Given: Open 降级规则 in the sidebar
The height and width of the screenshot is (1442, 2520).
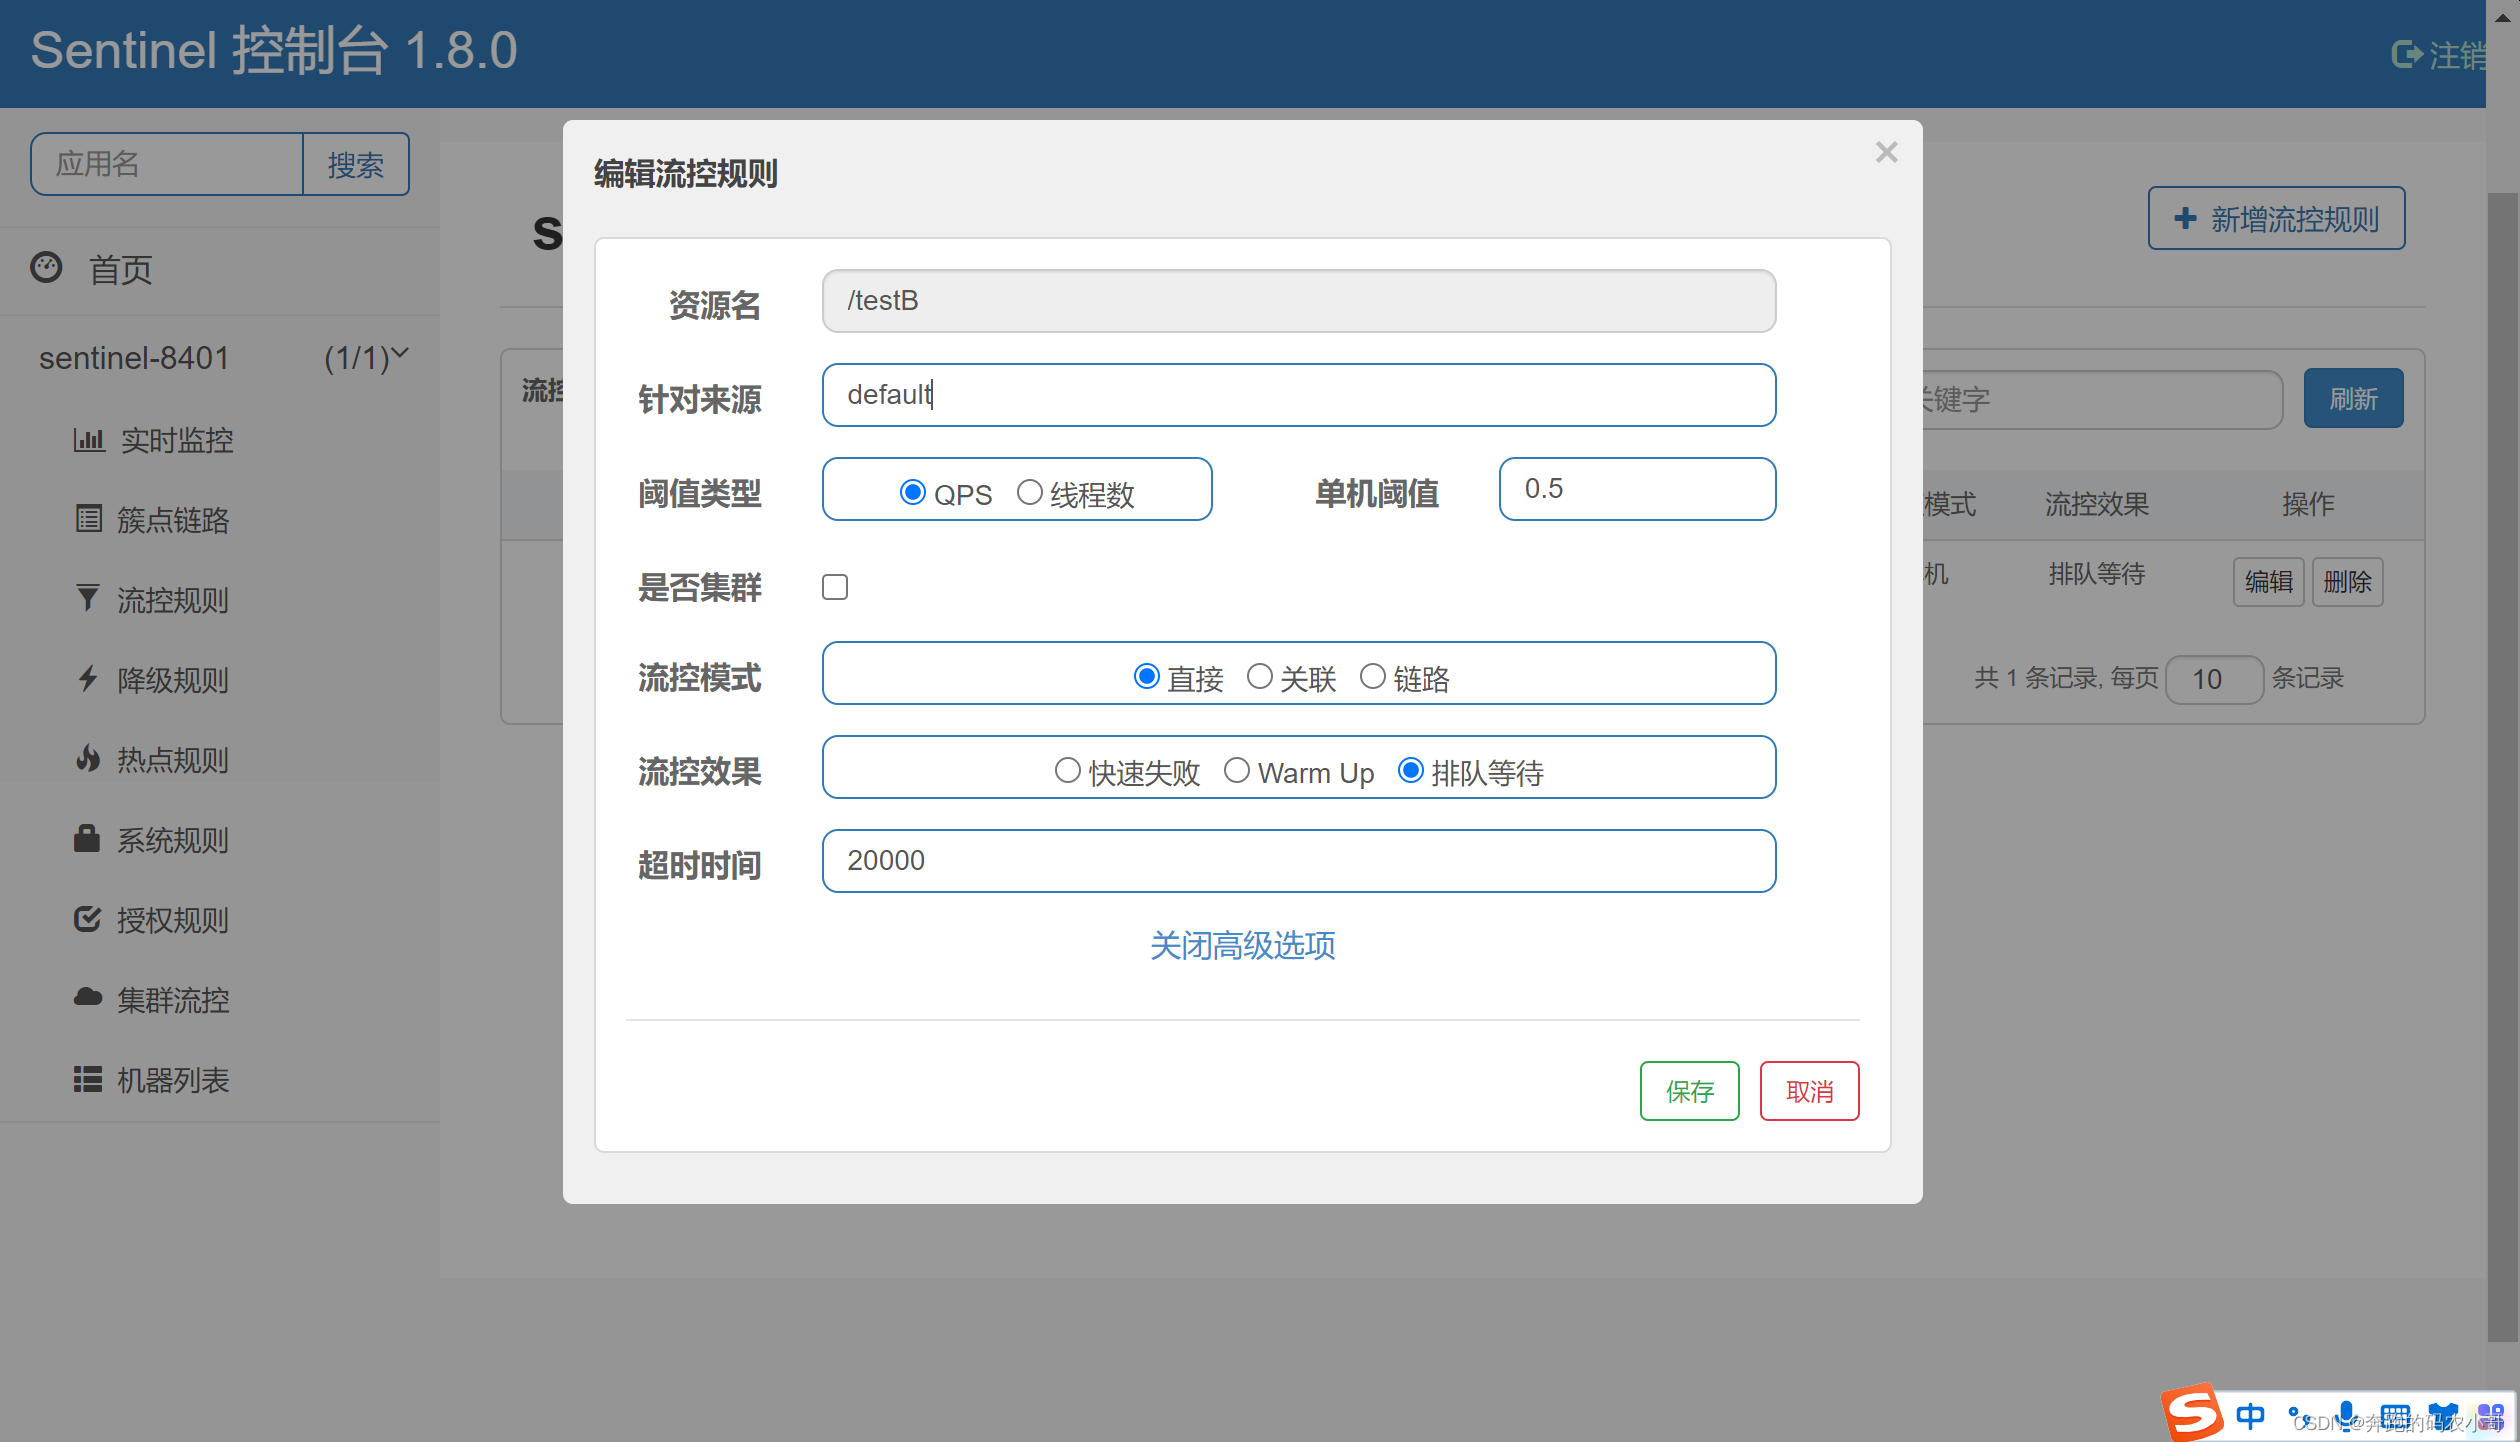Looking at the screenshot, I should click(x=173, y=680).
